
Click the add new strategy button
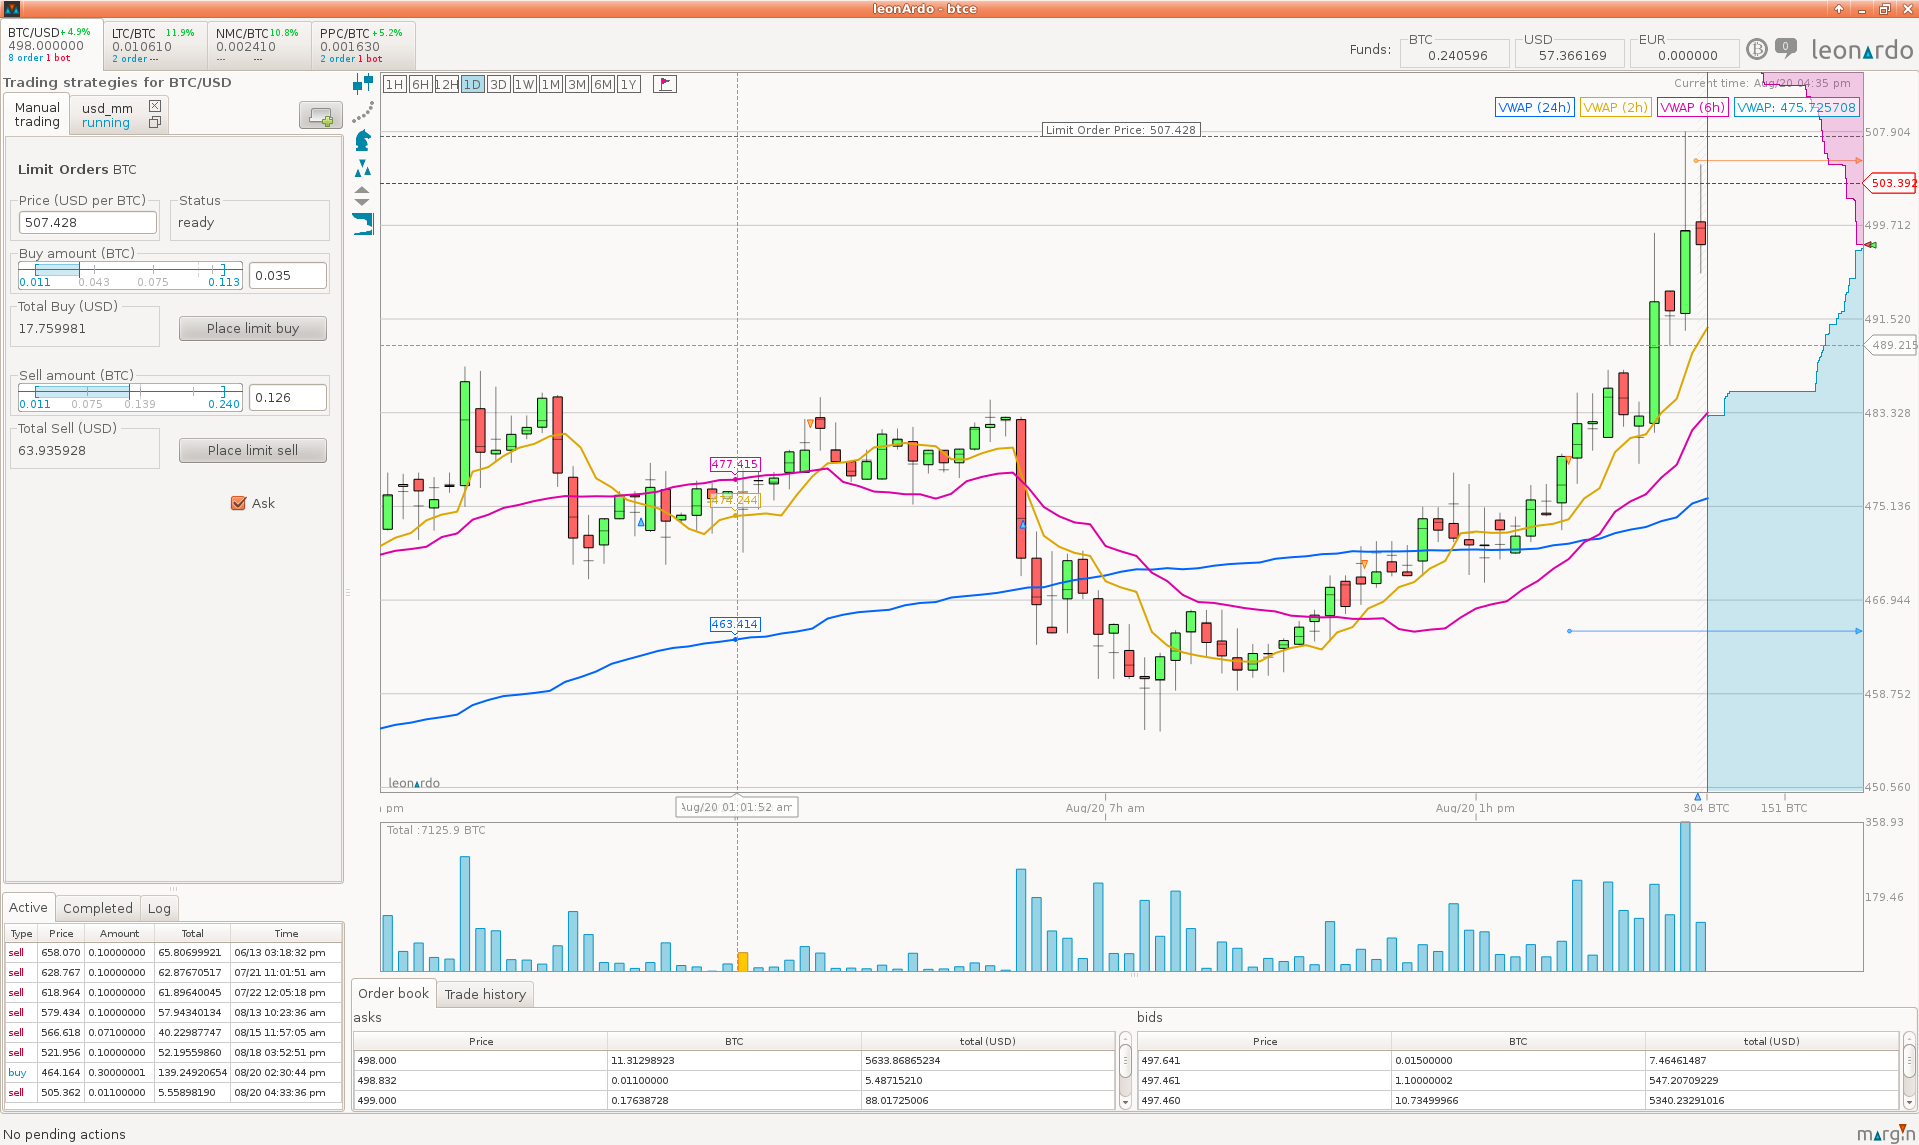point(320,117)
